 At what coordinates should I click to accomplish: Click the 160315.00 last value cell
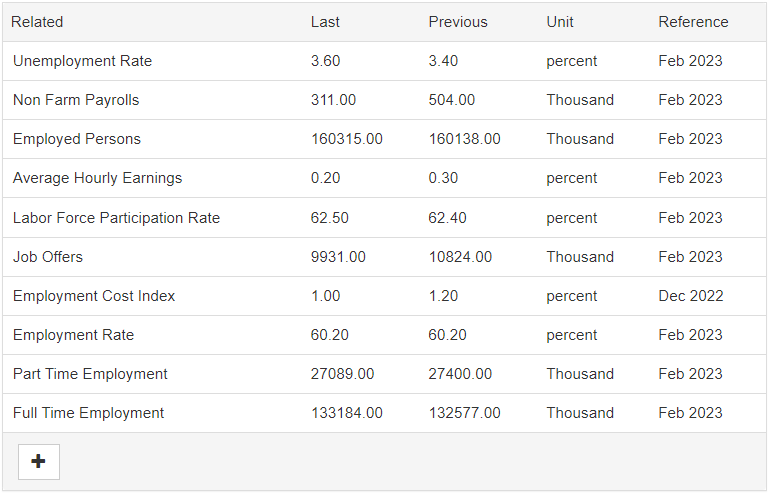(x=346, y=139)
